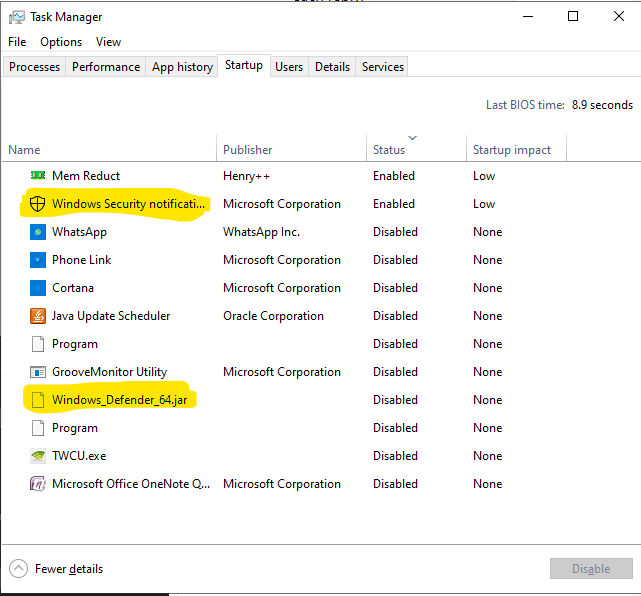The height and width of the screenshot is (596, 641).
Task: Switch to the Services tab
Action: [383, 67]
